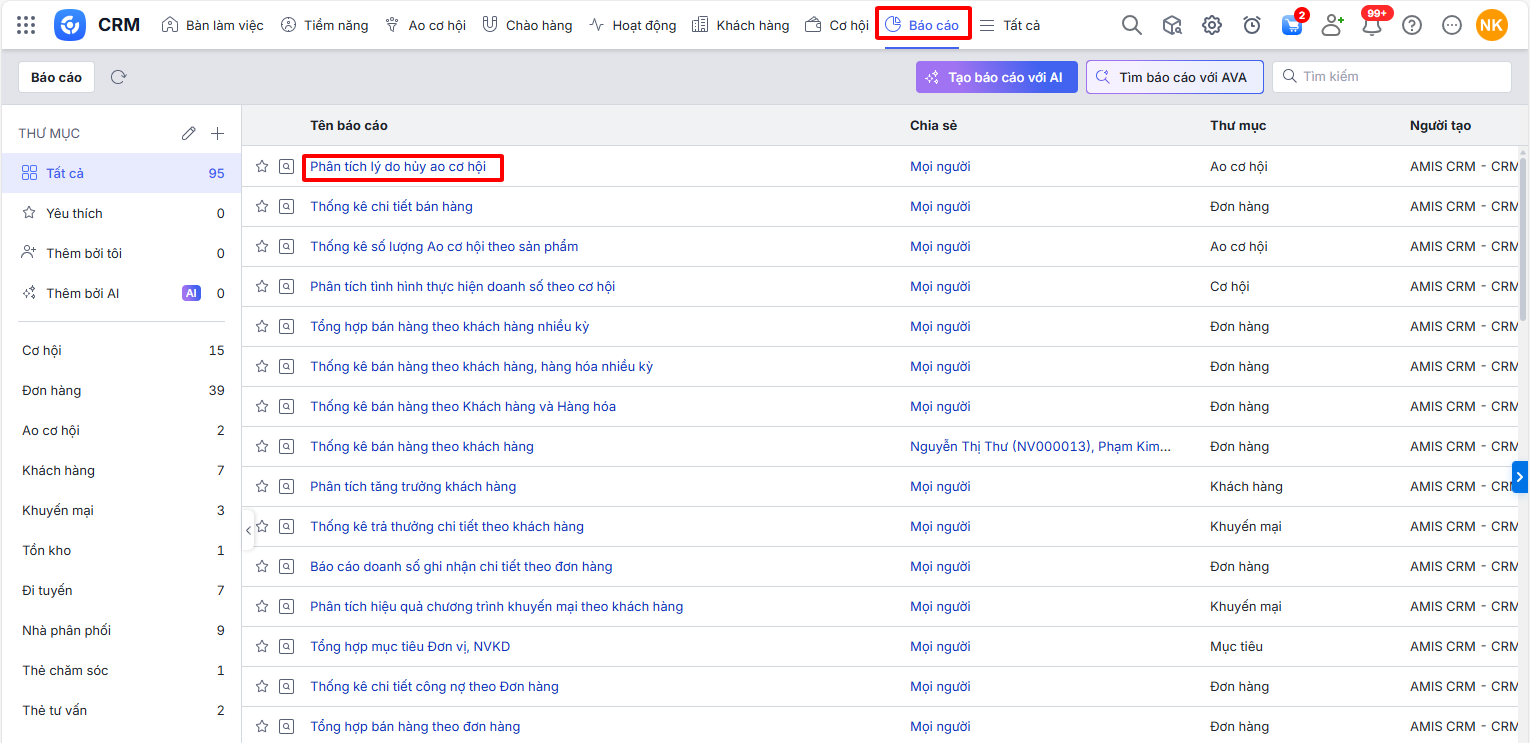
Task: Click the refresh icon beside Báo cáo
Action: point(119,77)
